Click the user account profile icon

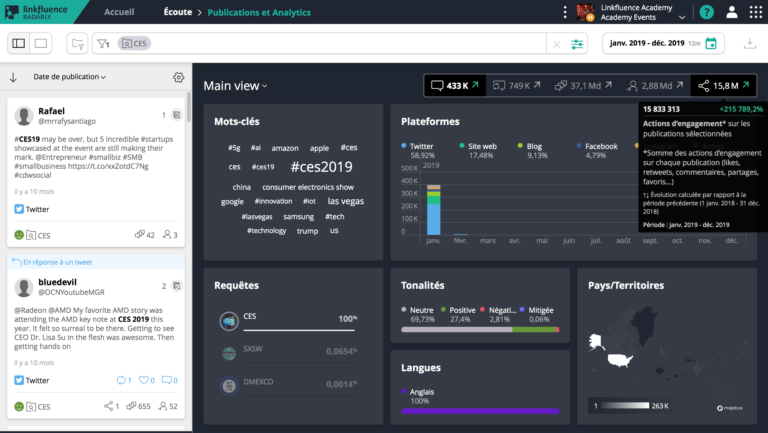[x=730, y=12]
